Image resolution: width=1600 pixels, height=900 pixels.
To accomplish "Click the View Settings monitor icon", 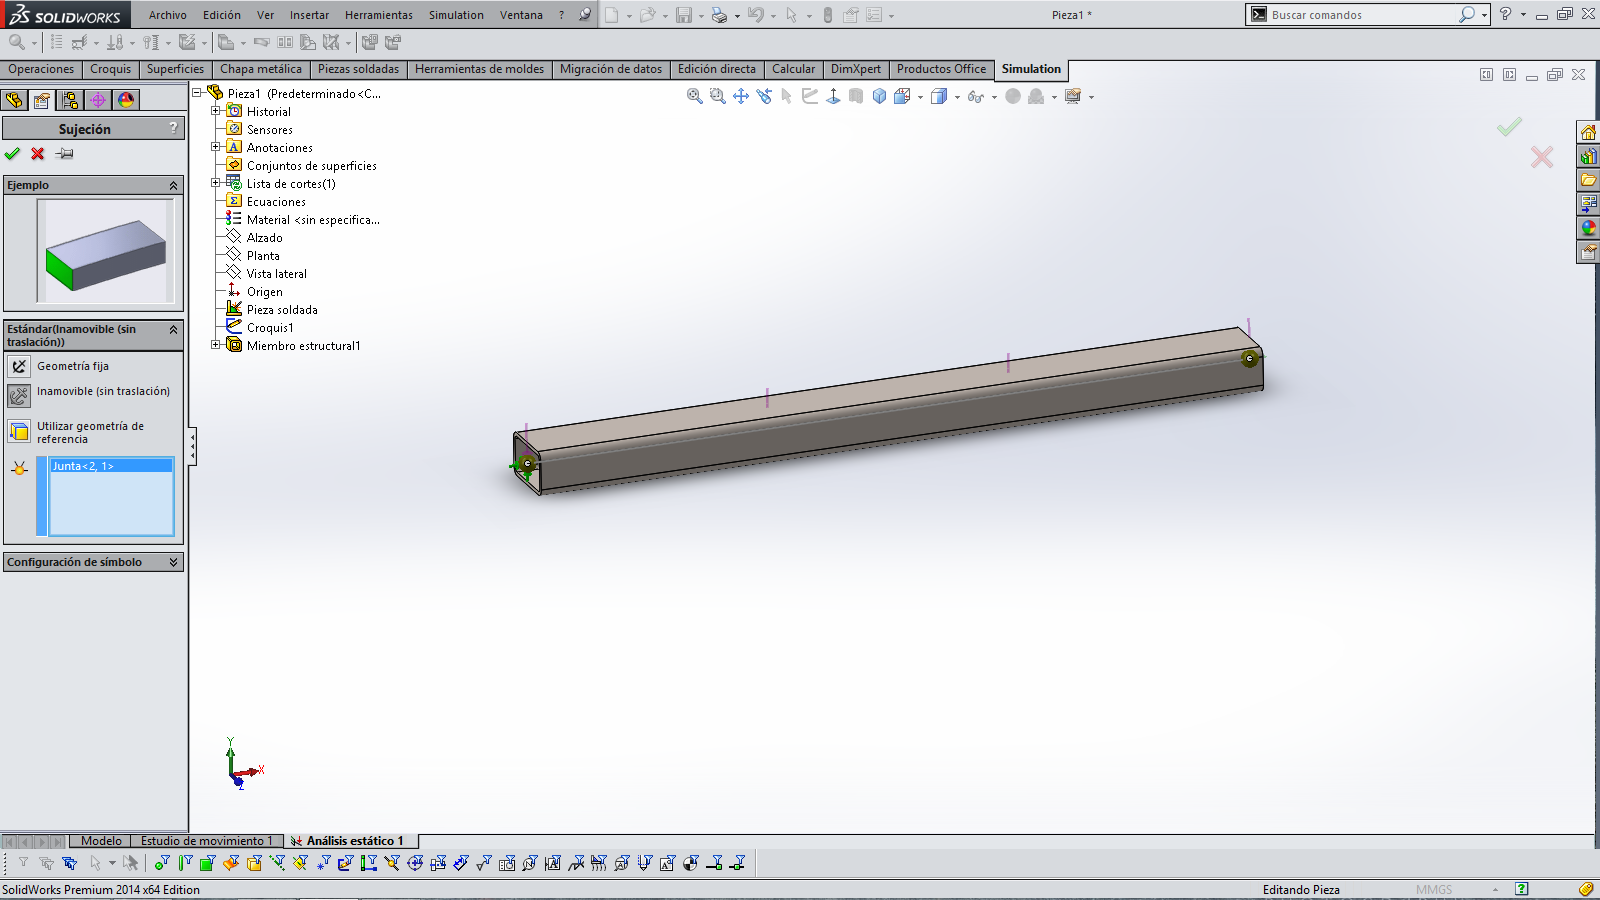I will (1073, 96).
